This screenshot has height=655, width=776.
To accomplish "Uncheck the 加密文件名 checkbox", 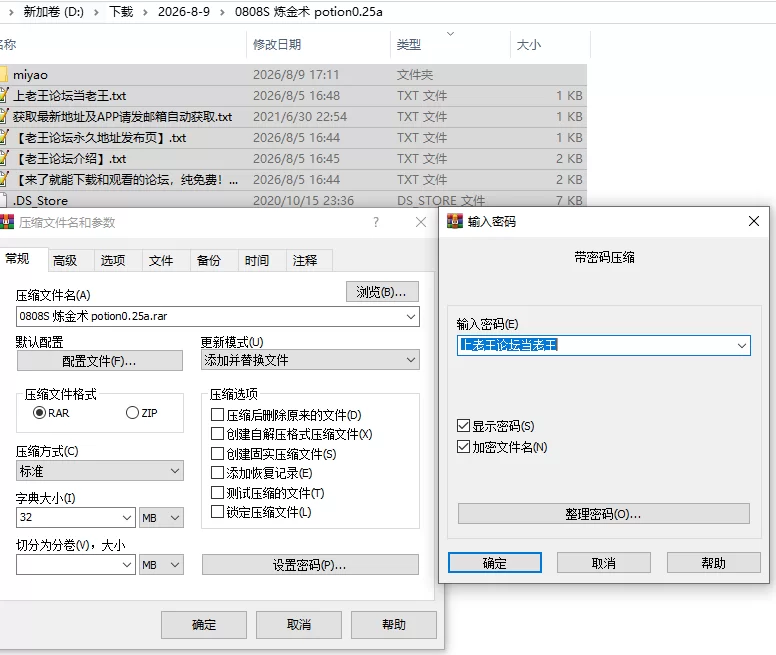I will coord(463,447).
